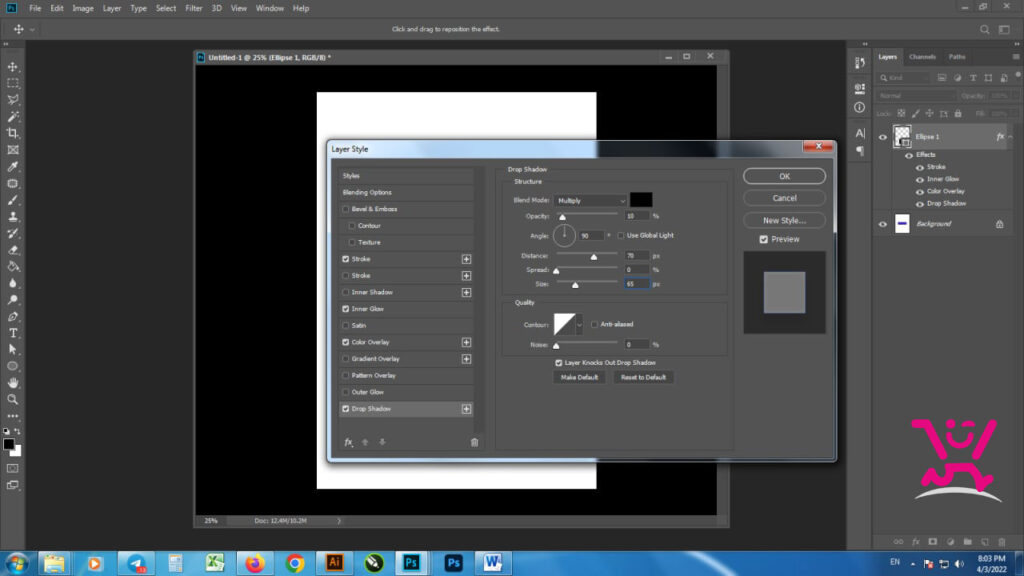
Task: Click the New Style... button
Action: [784, 220]
